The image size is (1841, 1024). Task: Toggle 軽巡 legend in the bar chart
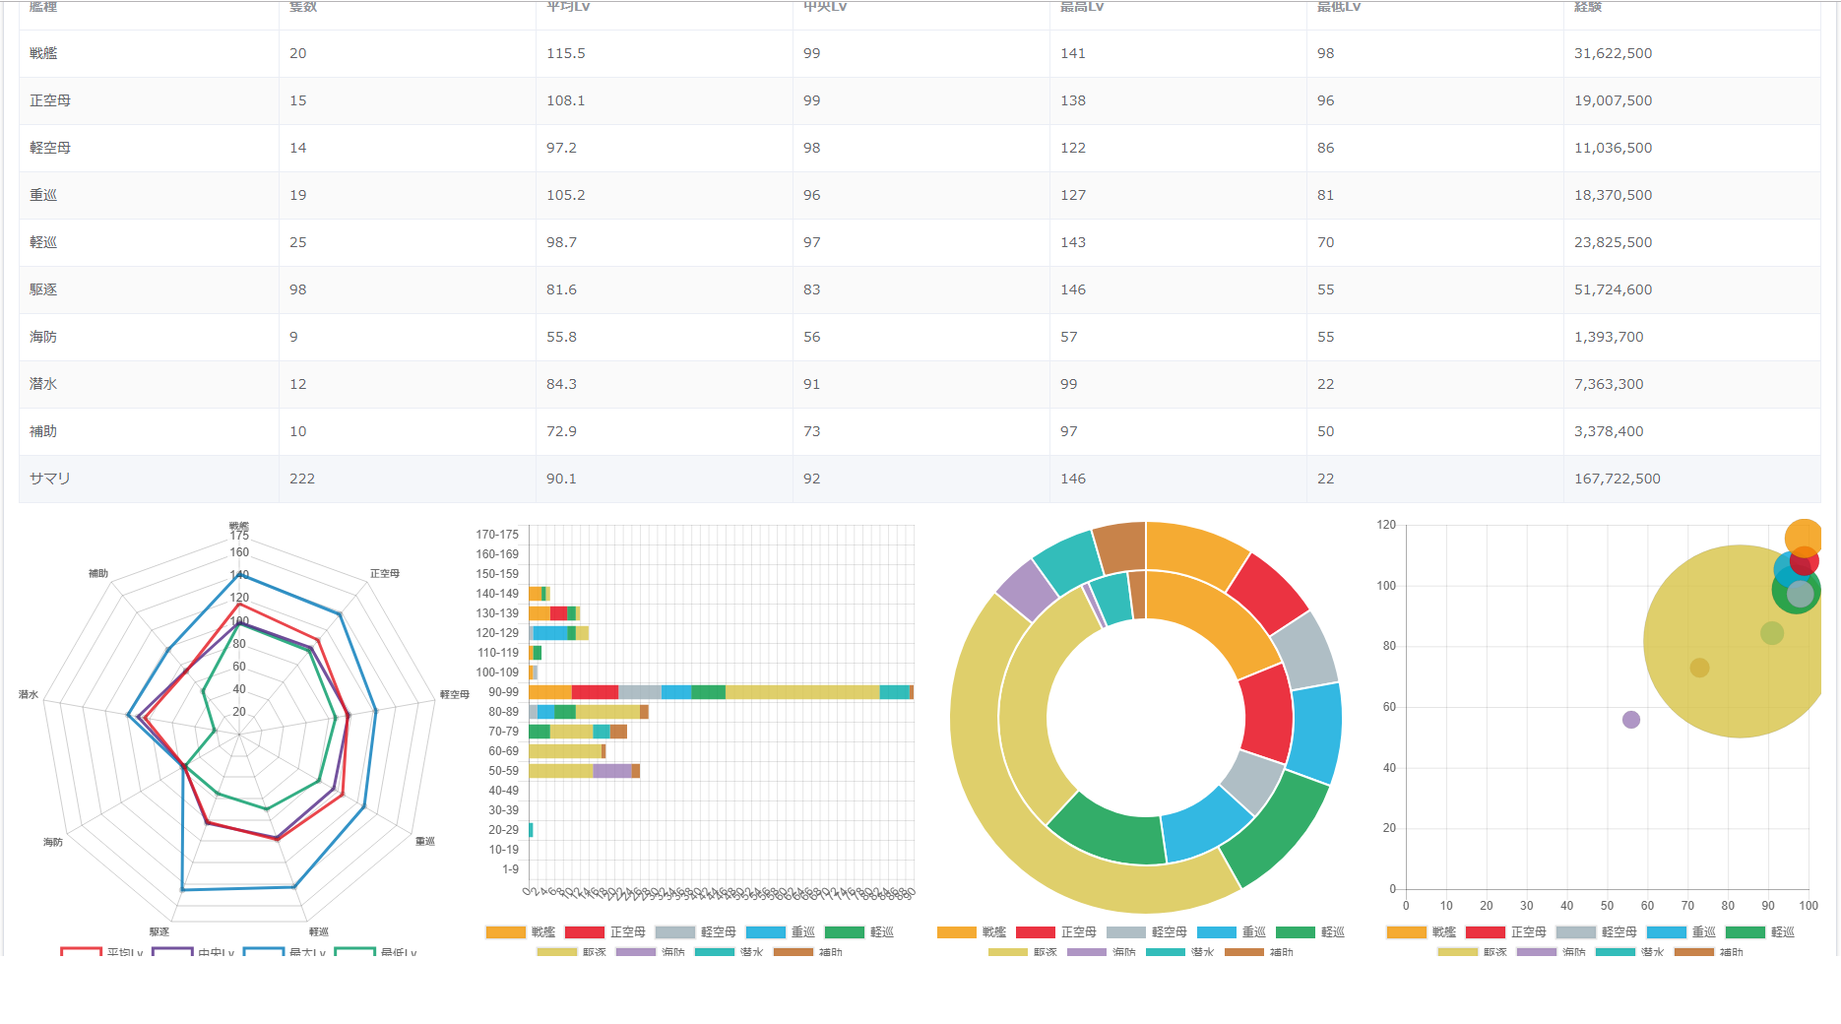[859, 932]
